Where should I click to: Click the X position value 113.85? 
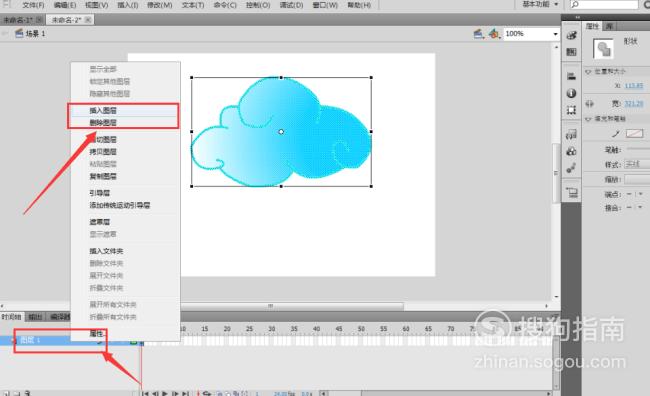[634, 86]
